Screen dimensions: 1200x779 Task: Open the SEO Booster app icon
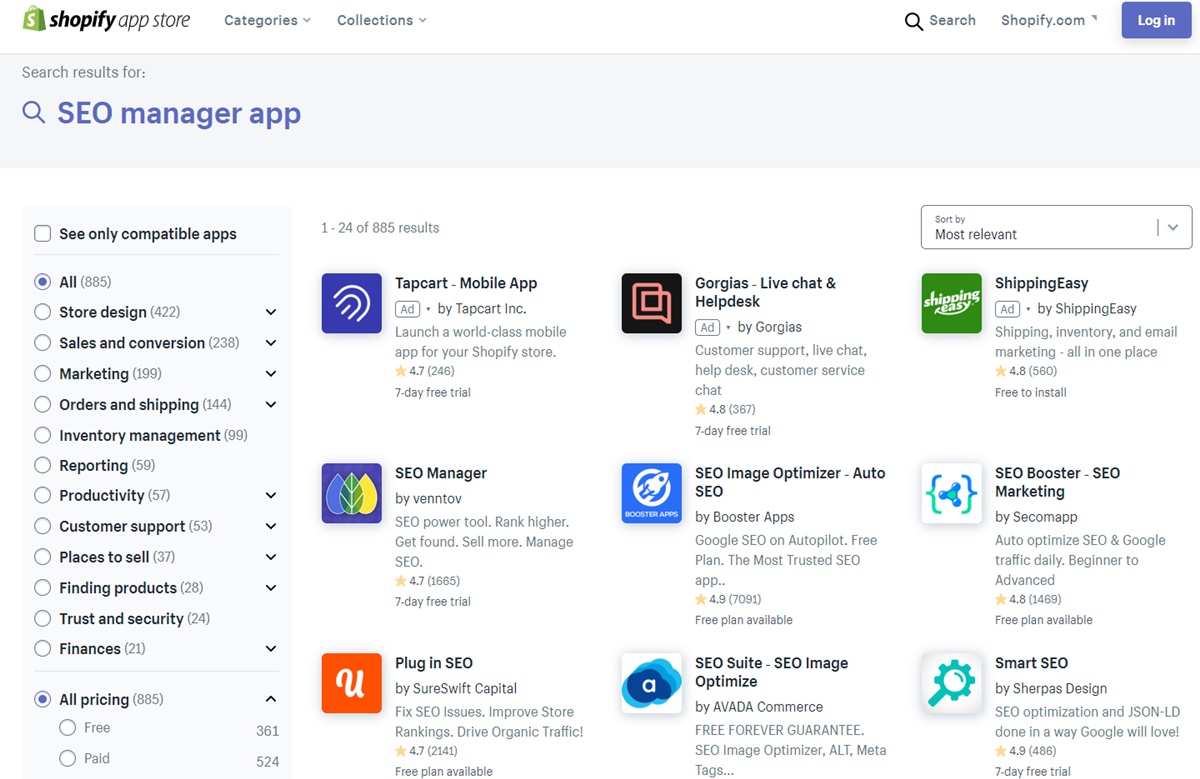pyautogui.click(x=951, y=493)
